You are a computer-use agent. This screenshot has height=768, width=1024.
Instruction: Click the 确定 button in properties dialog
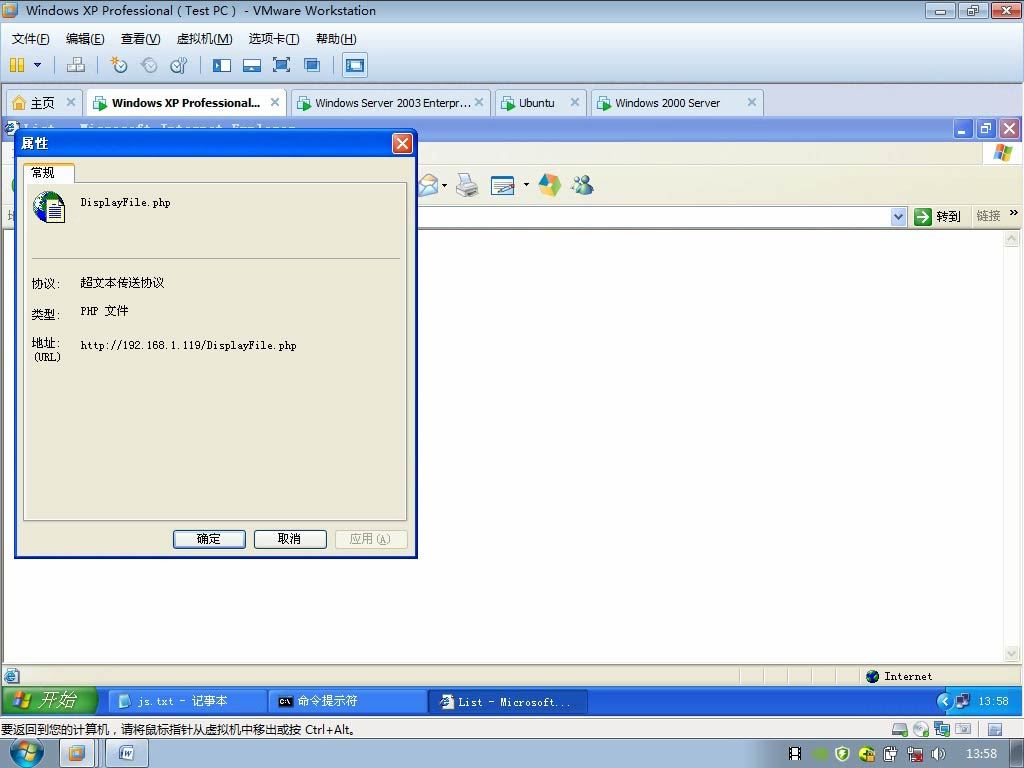pos(209,539)
